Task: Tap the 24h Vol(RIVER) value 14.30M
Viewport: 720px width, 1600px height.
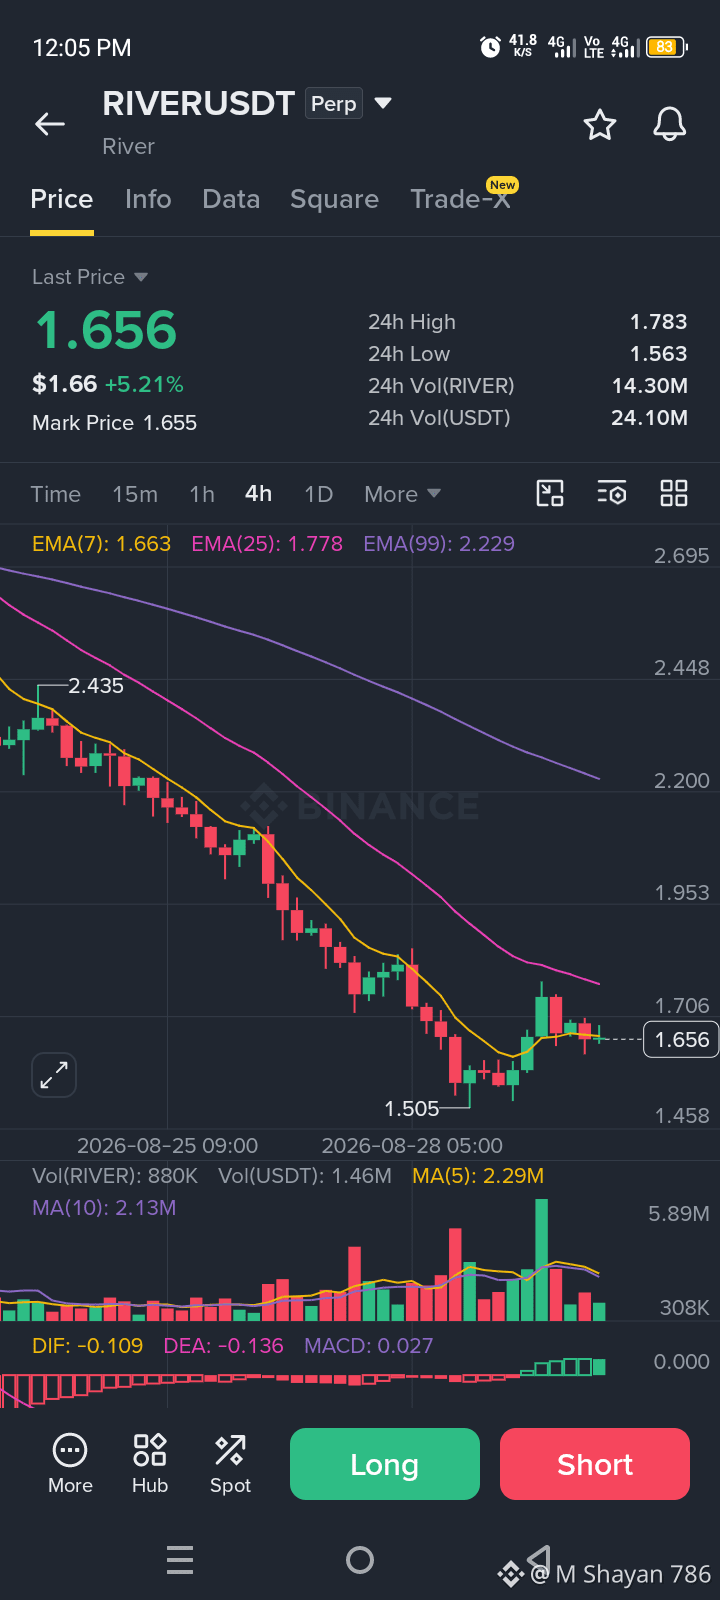Action: tap(650, 386)
